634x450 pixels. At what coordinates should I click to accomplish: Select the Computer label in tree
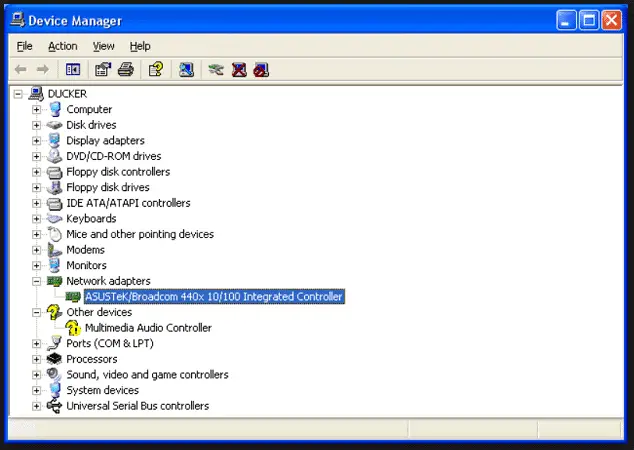tap(89, 110)
